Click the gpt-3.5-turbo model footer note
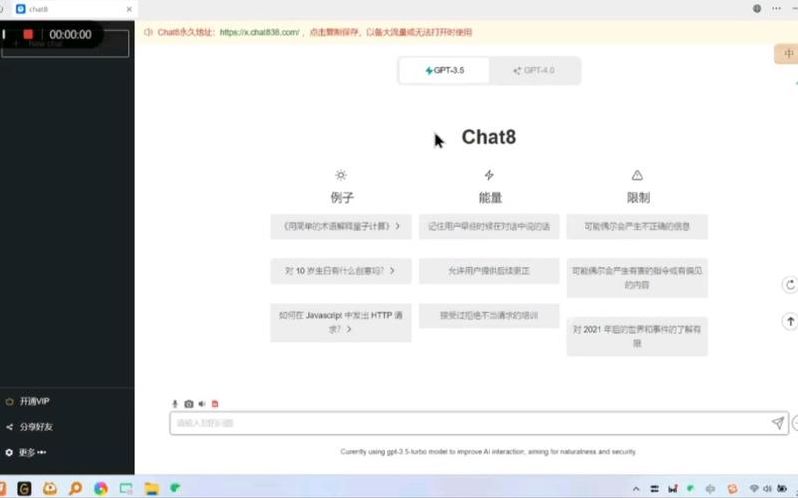 [488, 452]
